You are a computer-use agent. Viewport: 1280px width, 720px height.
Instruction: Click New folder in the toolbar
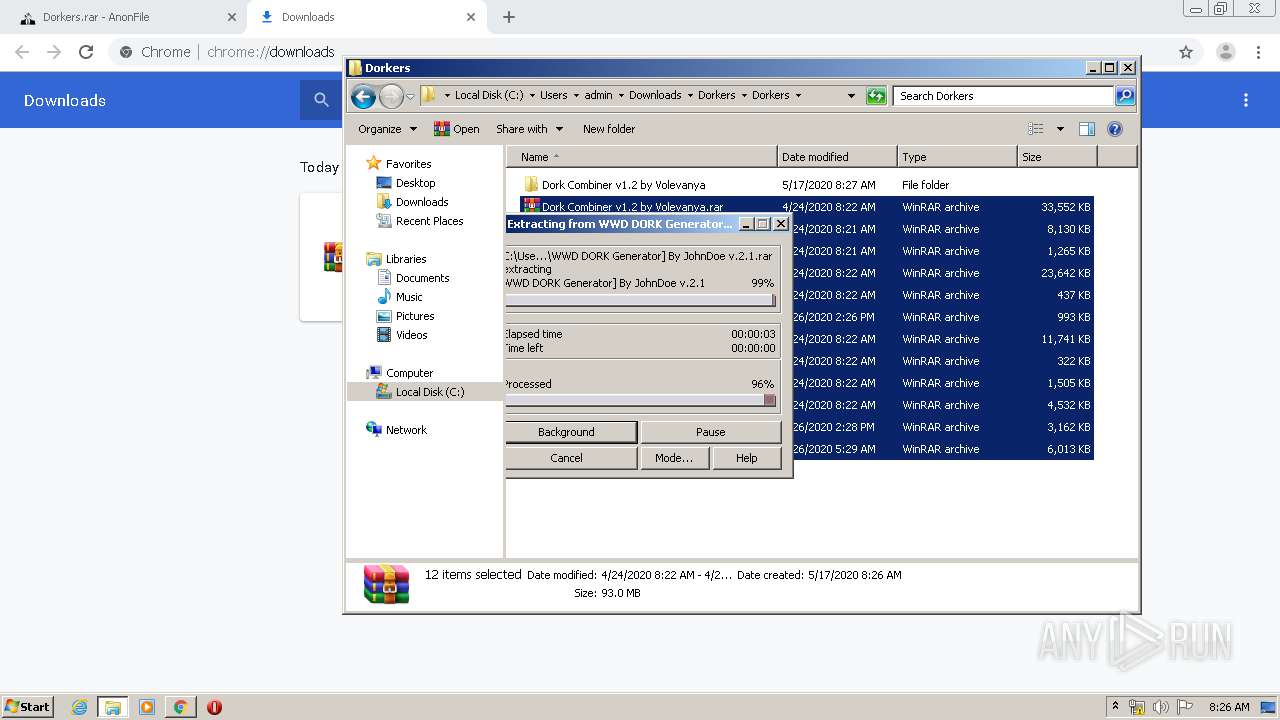point(609,129)
